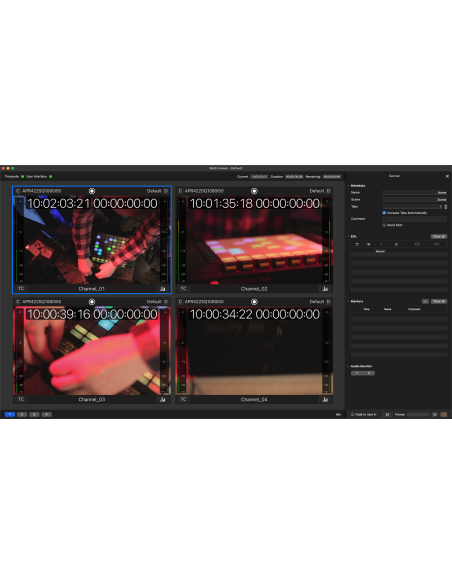Viewport: 452px width, 584px height.
Task: Click the D button atop Channel_02 viewer
Action: (x=328, y=191)
